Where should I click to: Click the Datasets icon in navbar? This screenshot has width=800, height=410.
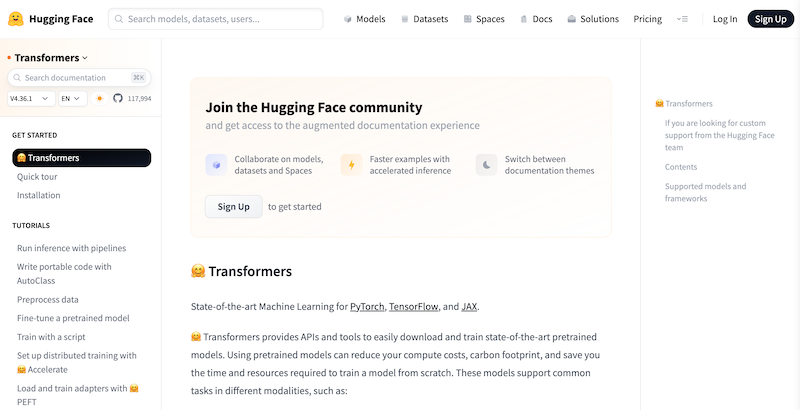[405, 19]
